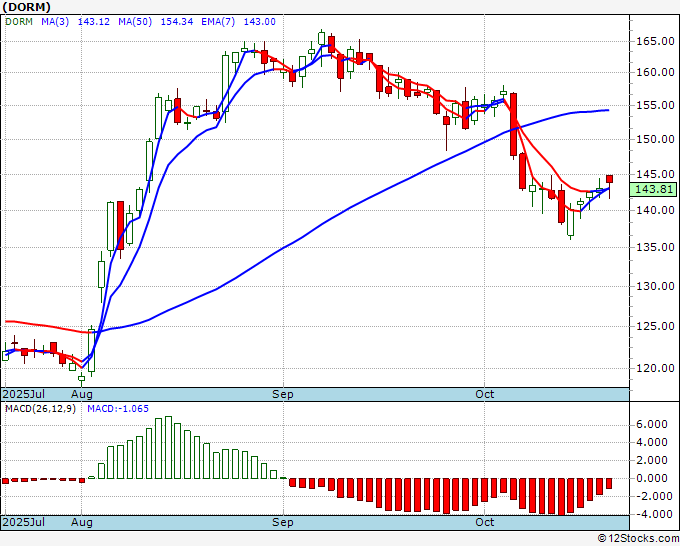This screenshot has height=546, width=680.
Task: Click the Oct label on MACD axis
Action: tap(484, 522)
